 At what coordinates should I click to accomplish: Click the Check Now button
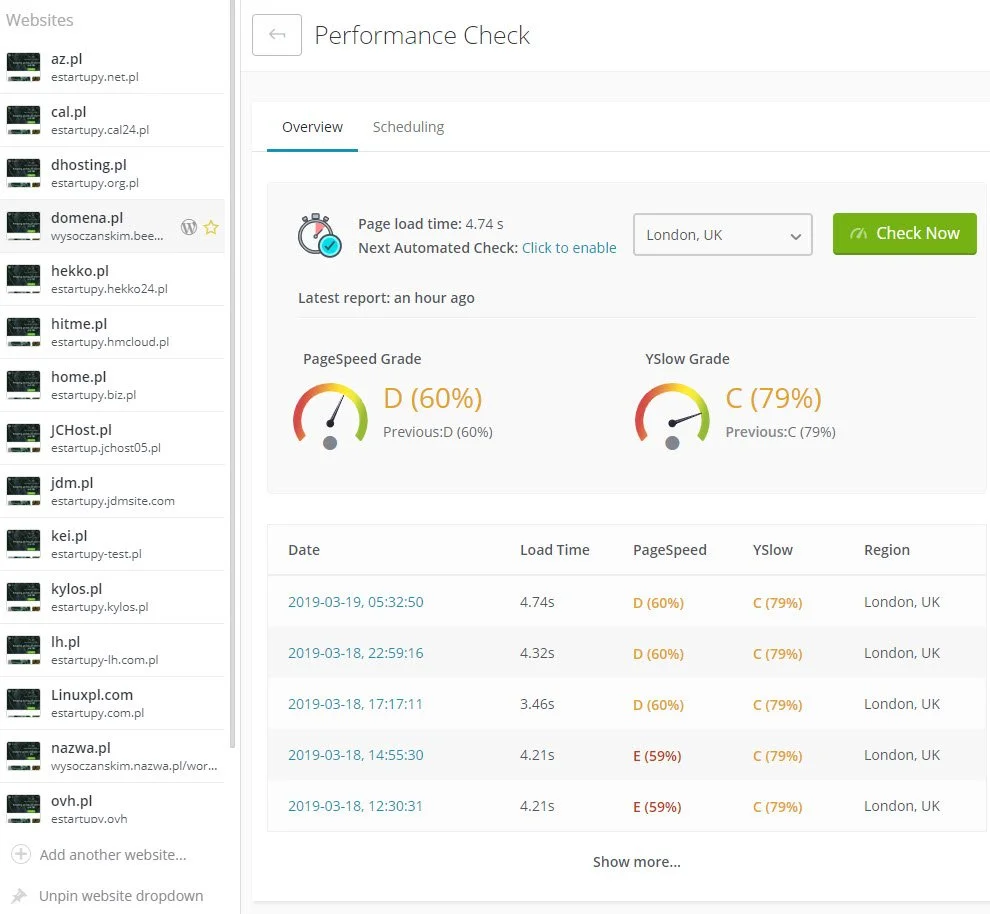click(x=905, y=234)
